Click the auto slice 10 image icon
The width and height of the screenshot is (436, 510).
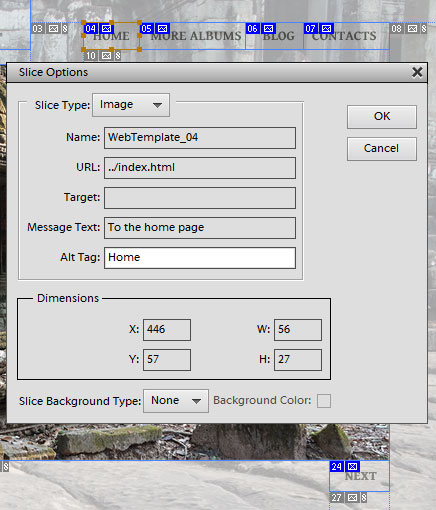pos(106,56)
